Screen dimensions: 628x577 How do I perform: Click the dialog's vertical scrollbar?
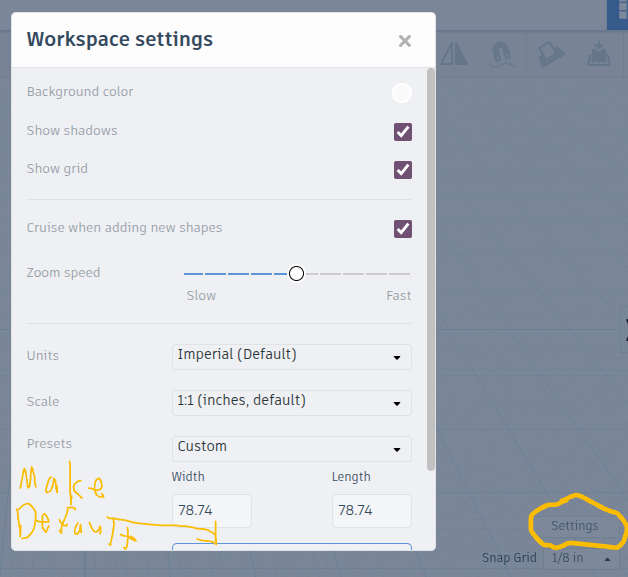pos(431,269)
